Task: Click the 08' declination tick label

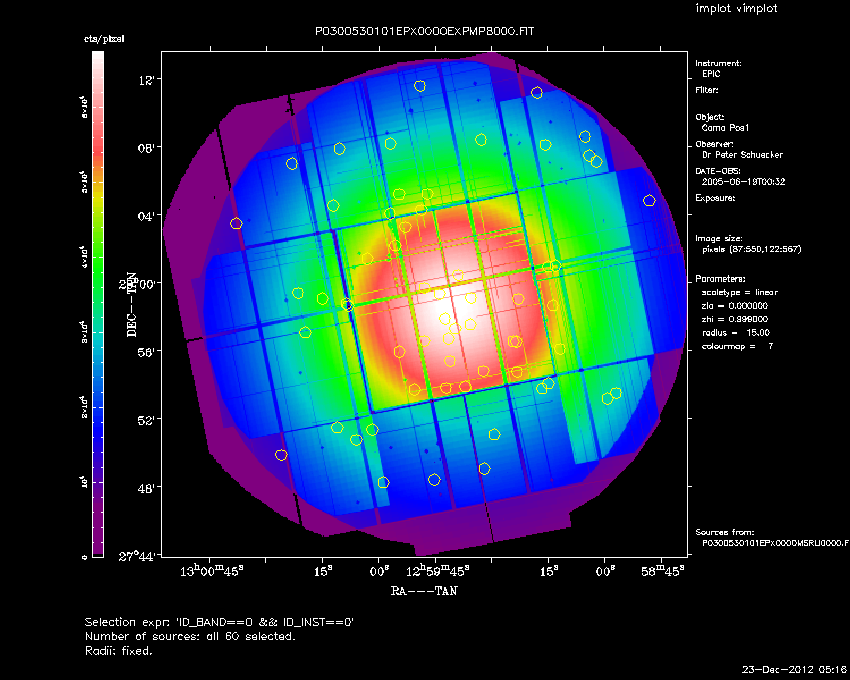Action: (x=145, y=147)
